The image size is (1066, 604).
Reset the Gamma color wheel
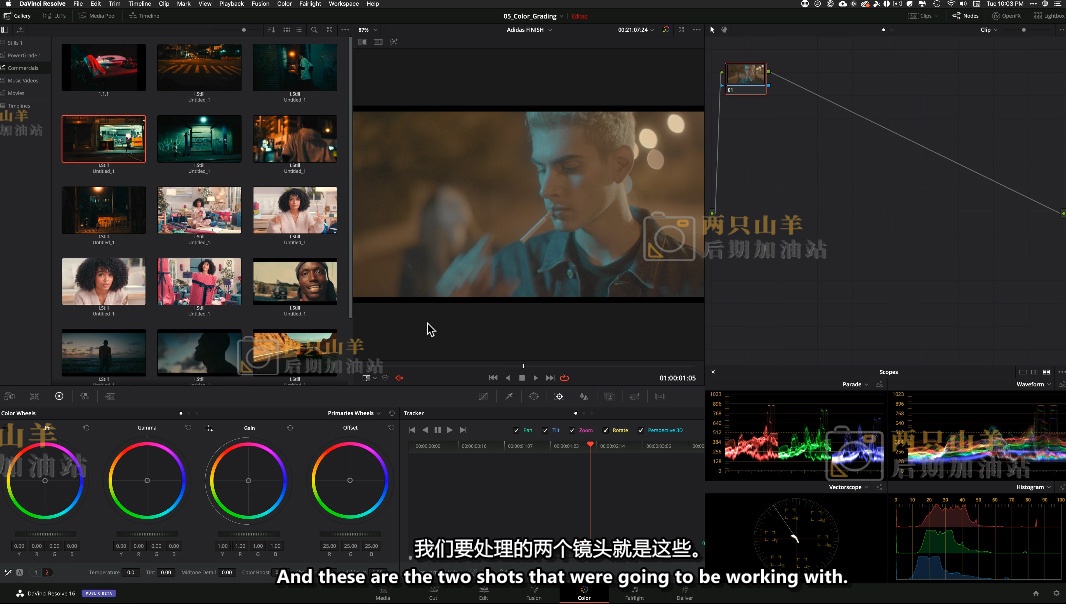click(188, 428)
